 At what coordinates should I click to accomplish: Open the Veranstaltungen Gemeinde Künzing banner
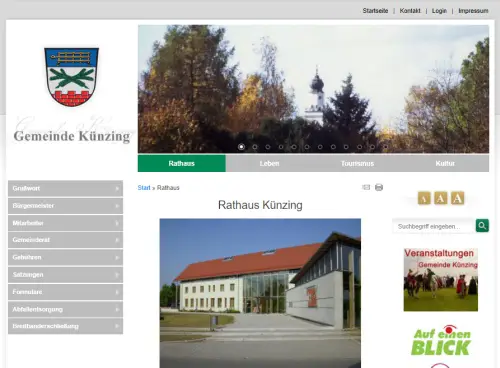(x=441, y=280)
